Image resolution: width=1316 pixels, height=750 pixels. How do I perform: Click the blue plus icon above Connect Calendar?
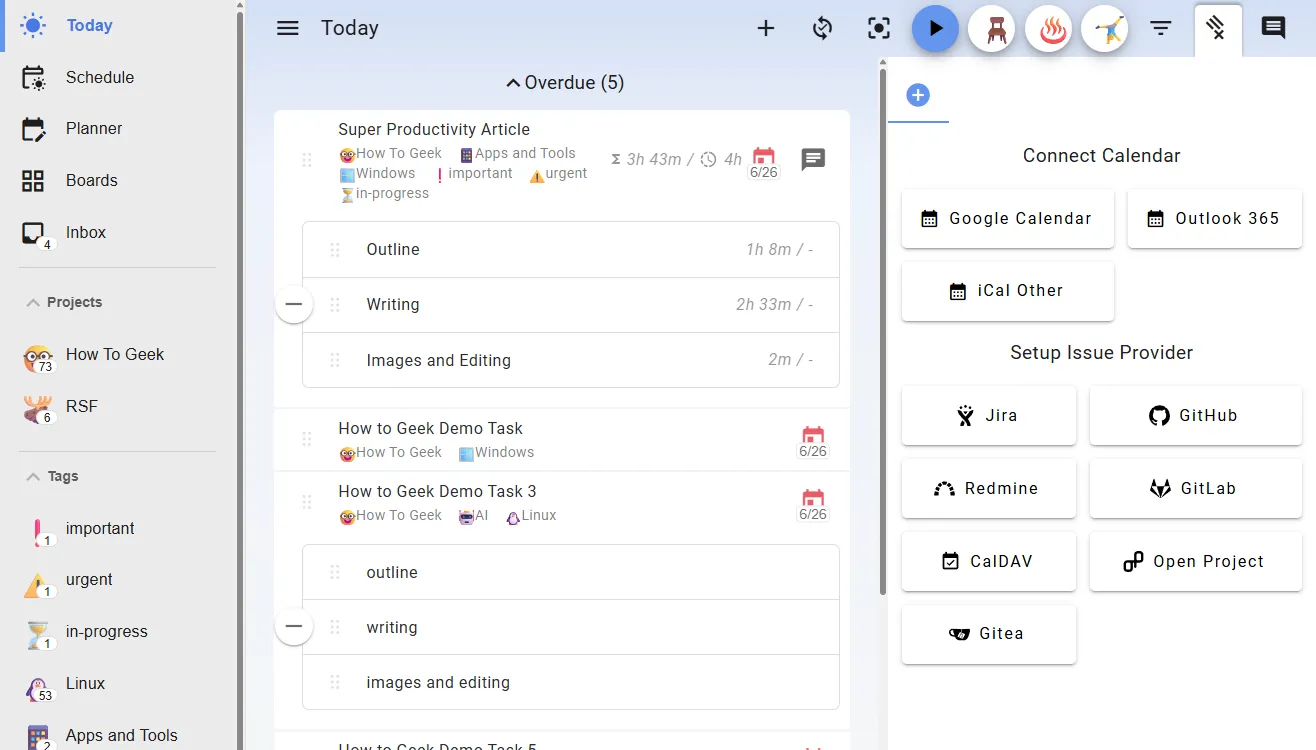tap(918, 94)
